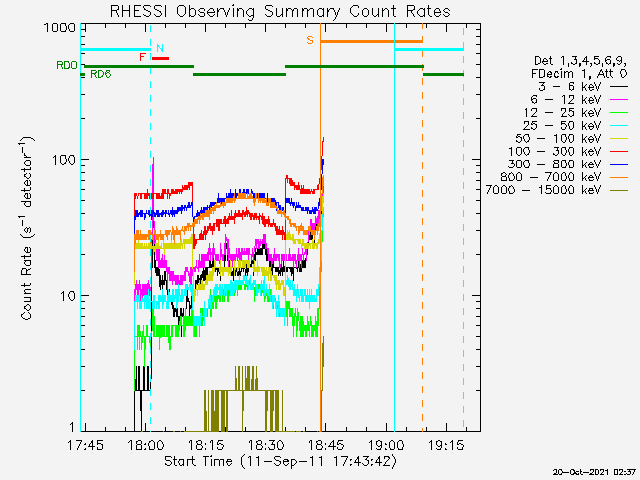
Task: Click the orange 'S' SAA marker label
Action: [x=310, y=40]
